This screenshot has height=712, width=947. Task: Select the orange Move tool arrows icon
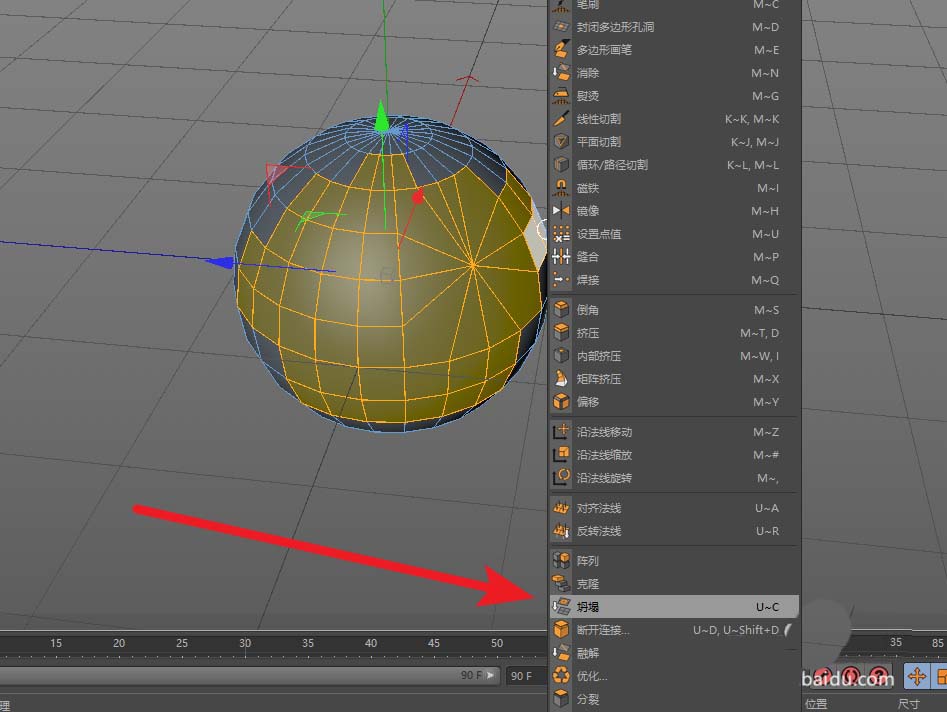click(x=916, y=677)
